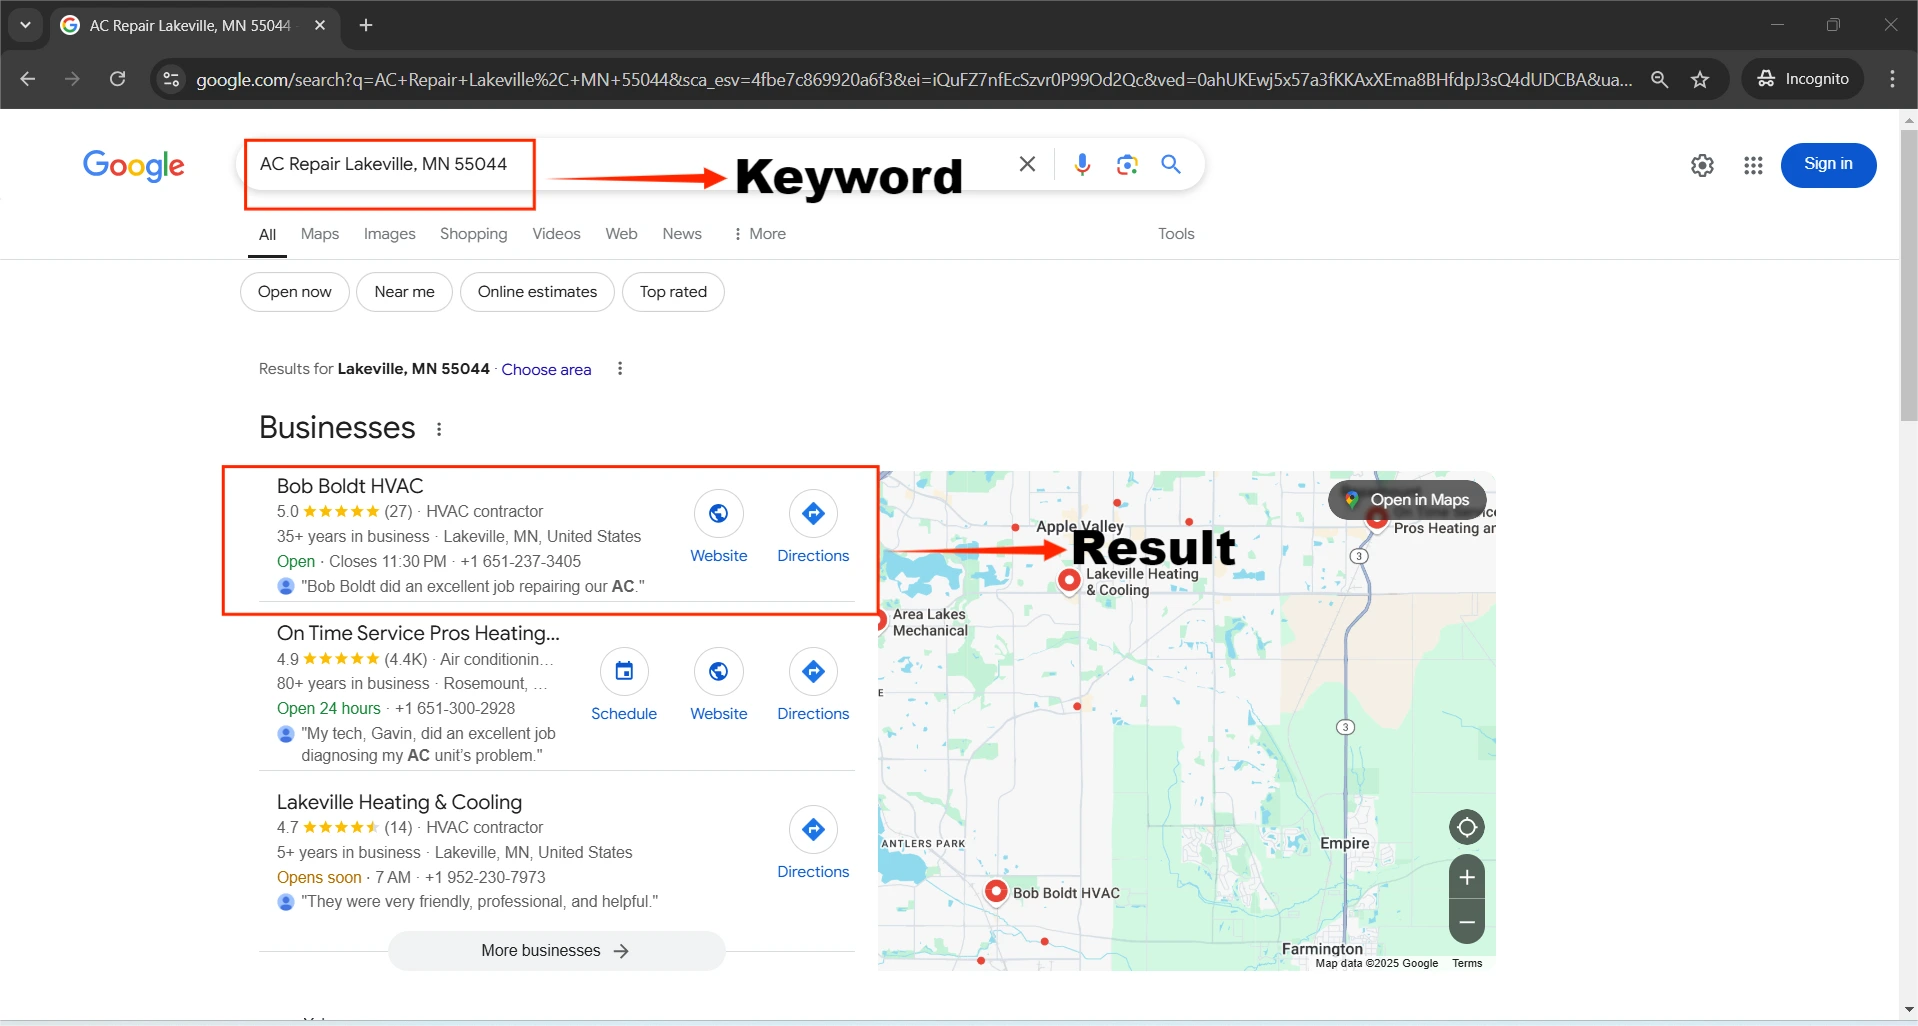Apply the Near me filter chip

pos(404,292)
